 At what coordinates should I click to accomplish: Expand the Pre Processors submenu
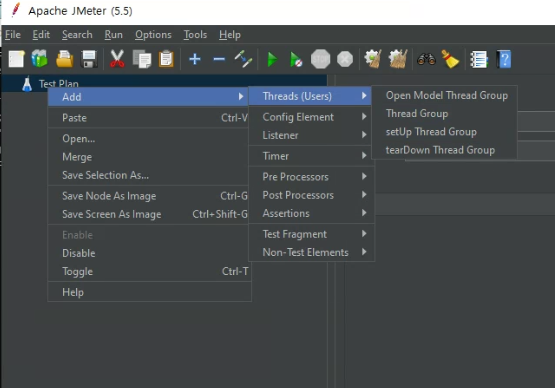(311, 177)
